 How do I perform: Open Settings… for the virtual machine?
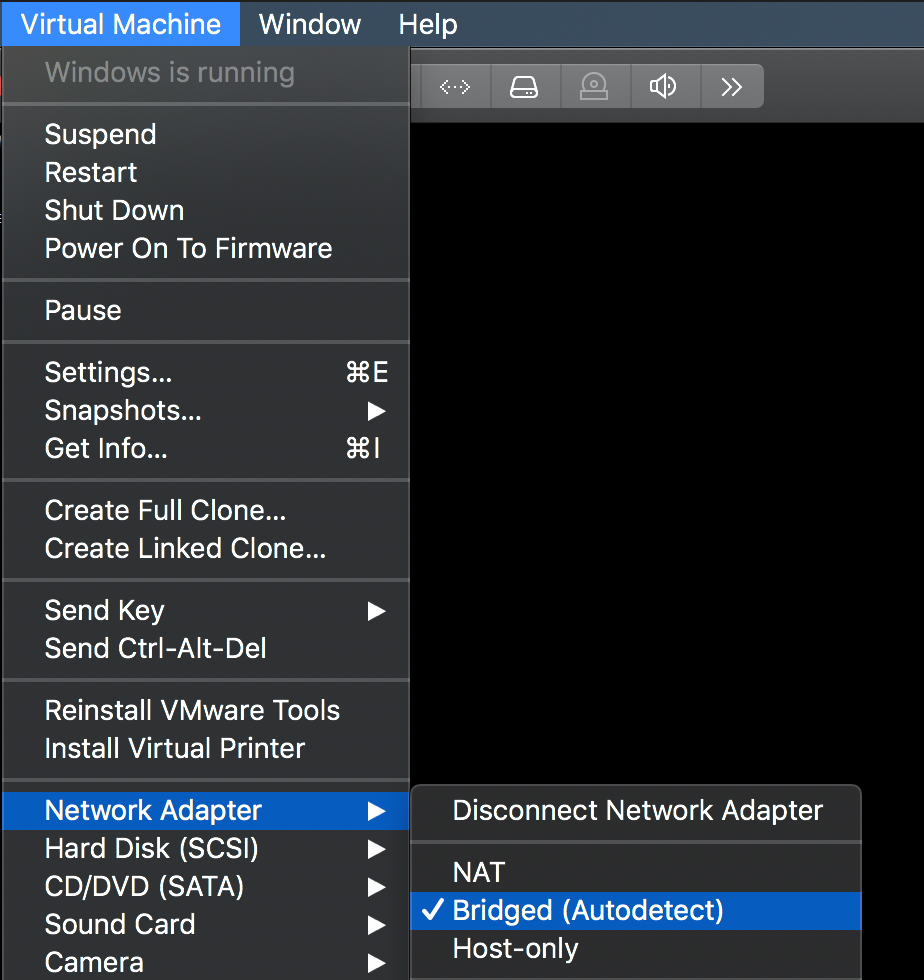[206, 372]
